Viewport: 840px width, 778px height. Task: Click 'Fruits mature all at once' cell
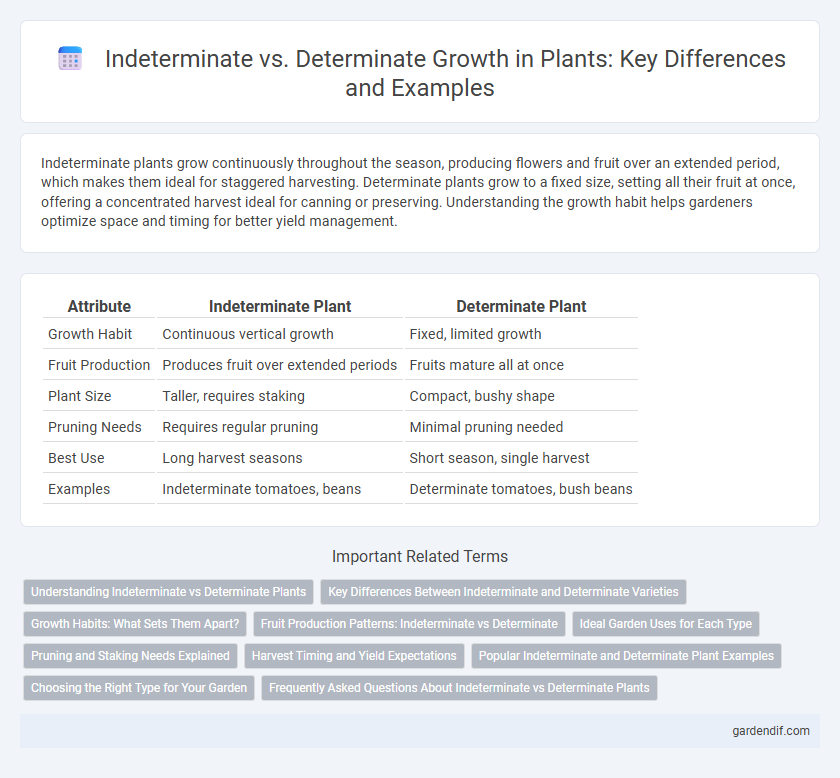(521, 365)
